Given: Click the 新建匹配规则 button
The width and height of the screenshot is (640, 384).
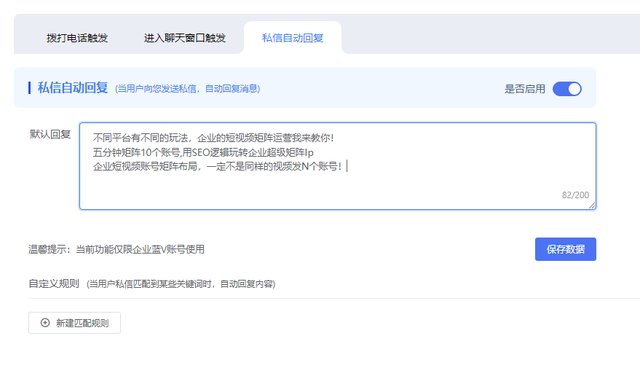Looking at the screenshot, I should click(74, 323).
